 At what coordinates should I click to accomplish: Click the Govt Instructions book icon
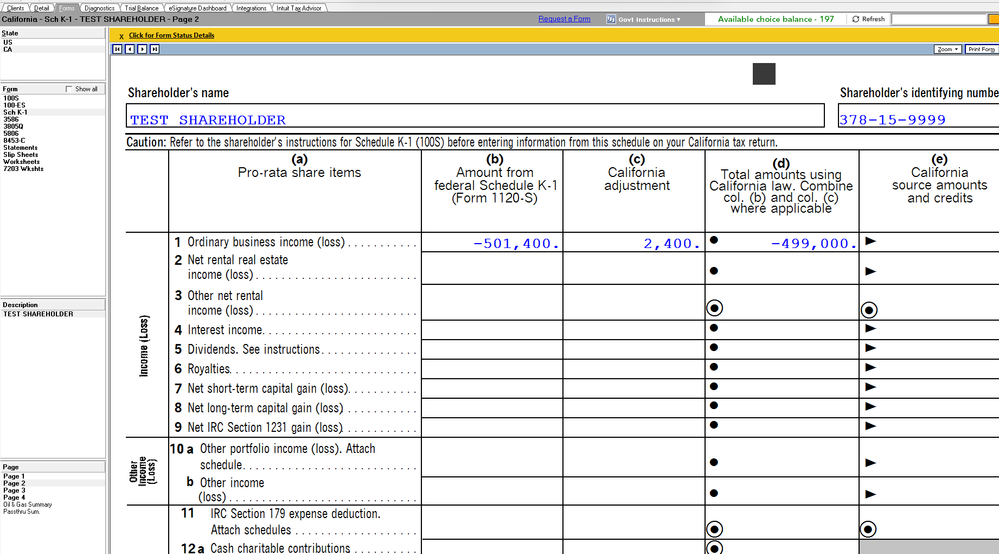(610, 19)
